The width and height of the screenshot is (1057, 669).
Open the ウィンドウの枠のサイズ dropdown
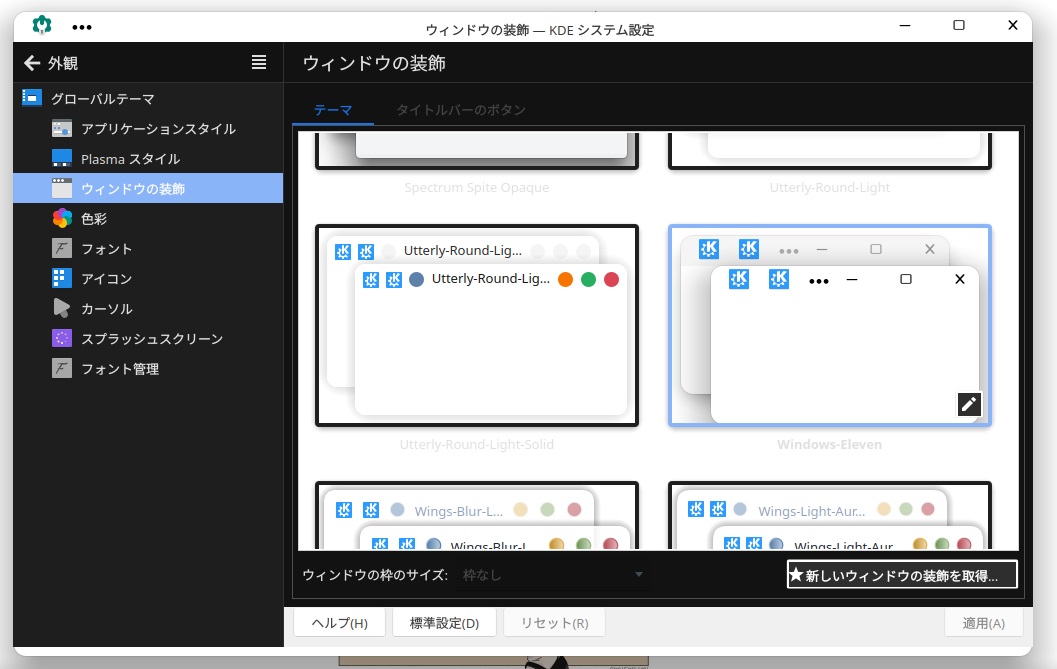tap(553, 575)
